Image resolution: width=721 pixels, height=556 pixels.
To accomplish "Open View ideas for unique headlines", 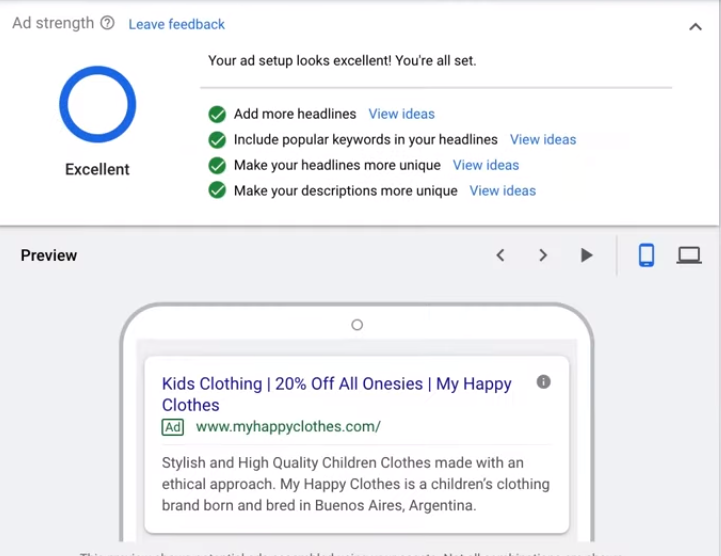I will click(x=486, y=165).
